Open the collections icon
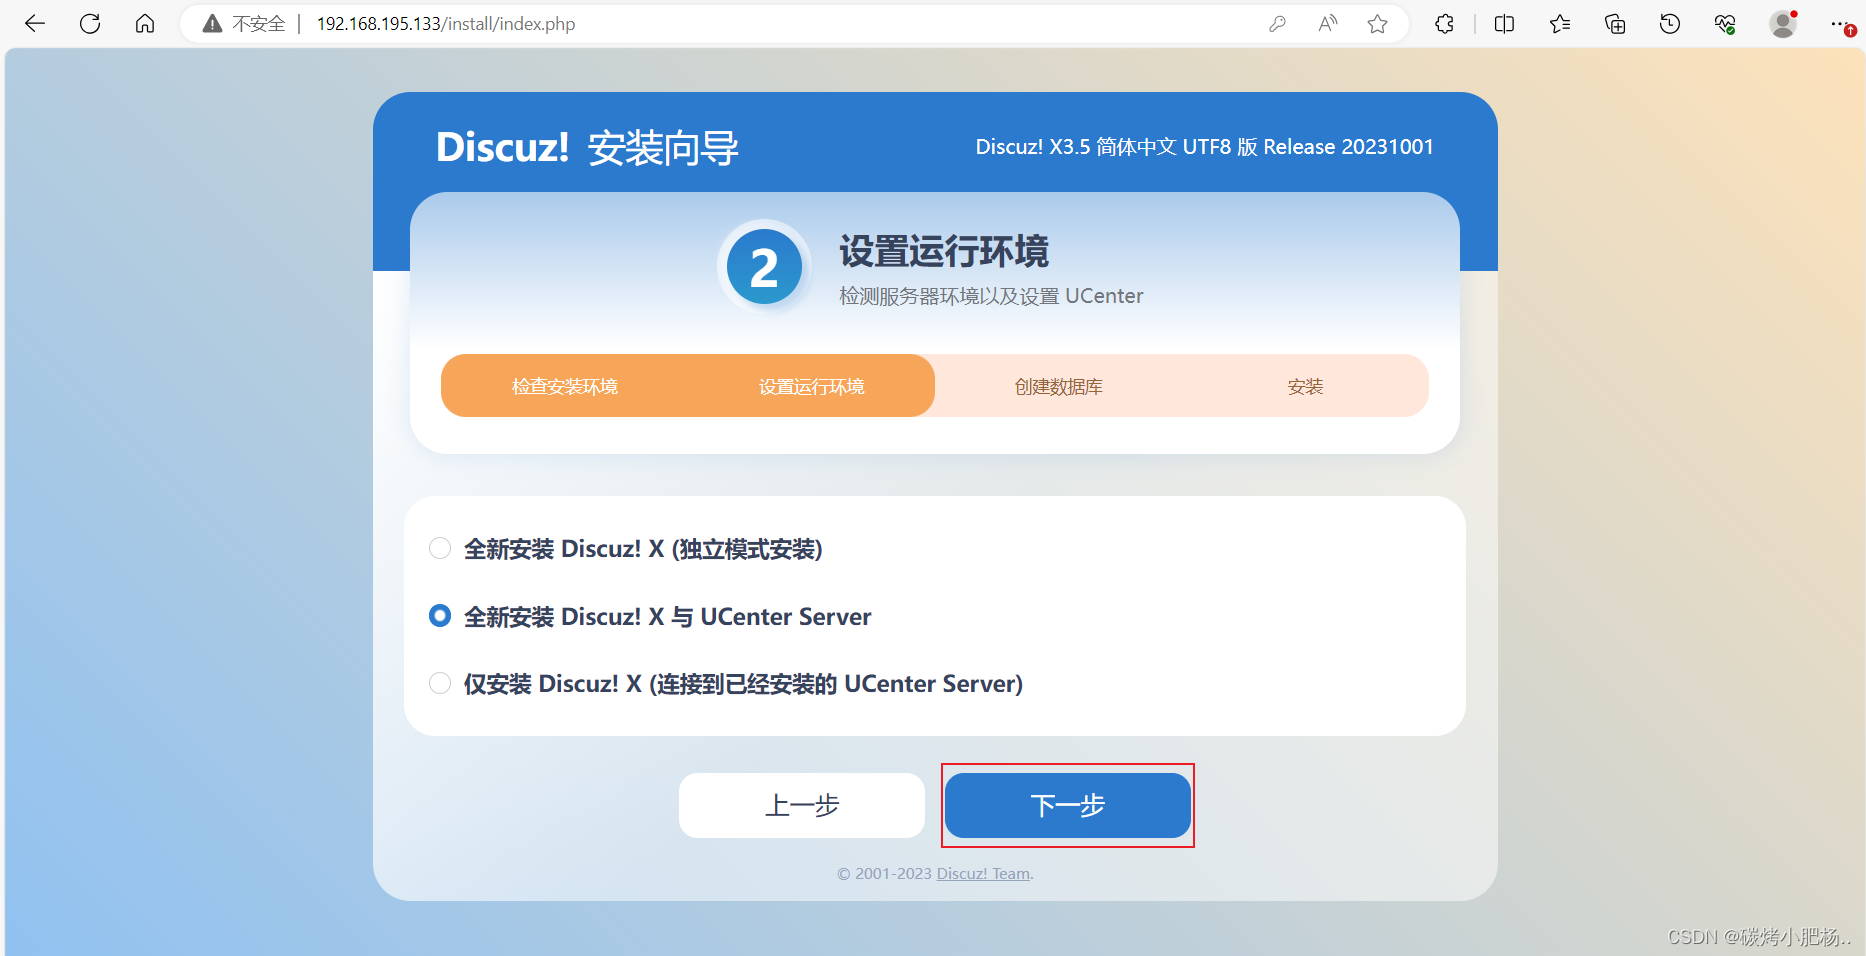This screenshot has width=1866, height=956. 1615,24
